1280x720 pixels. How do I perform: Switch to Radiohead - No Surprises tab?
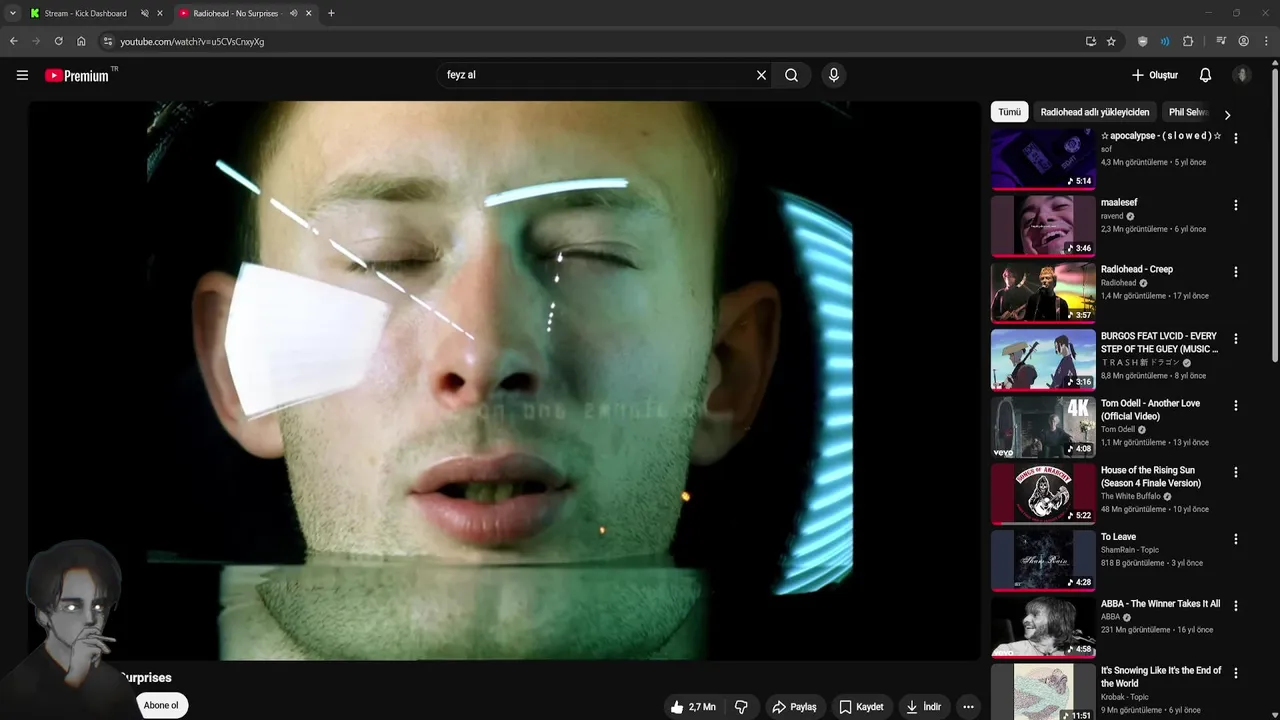[236, 13]
